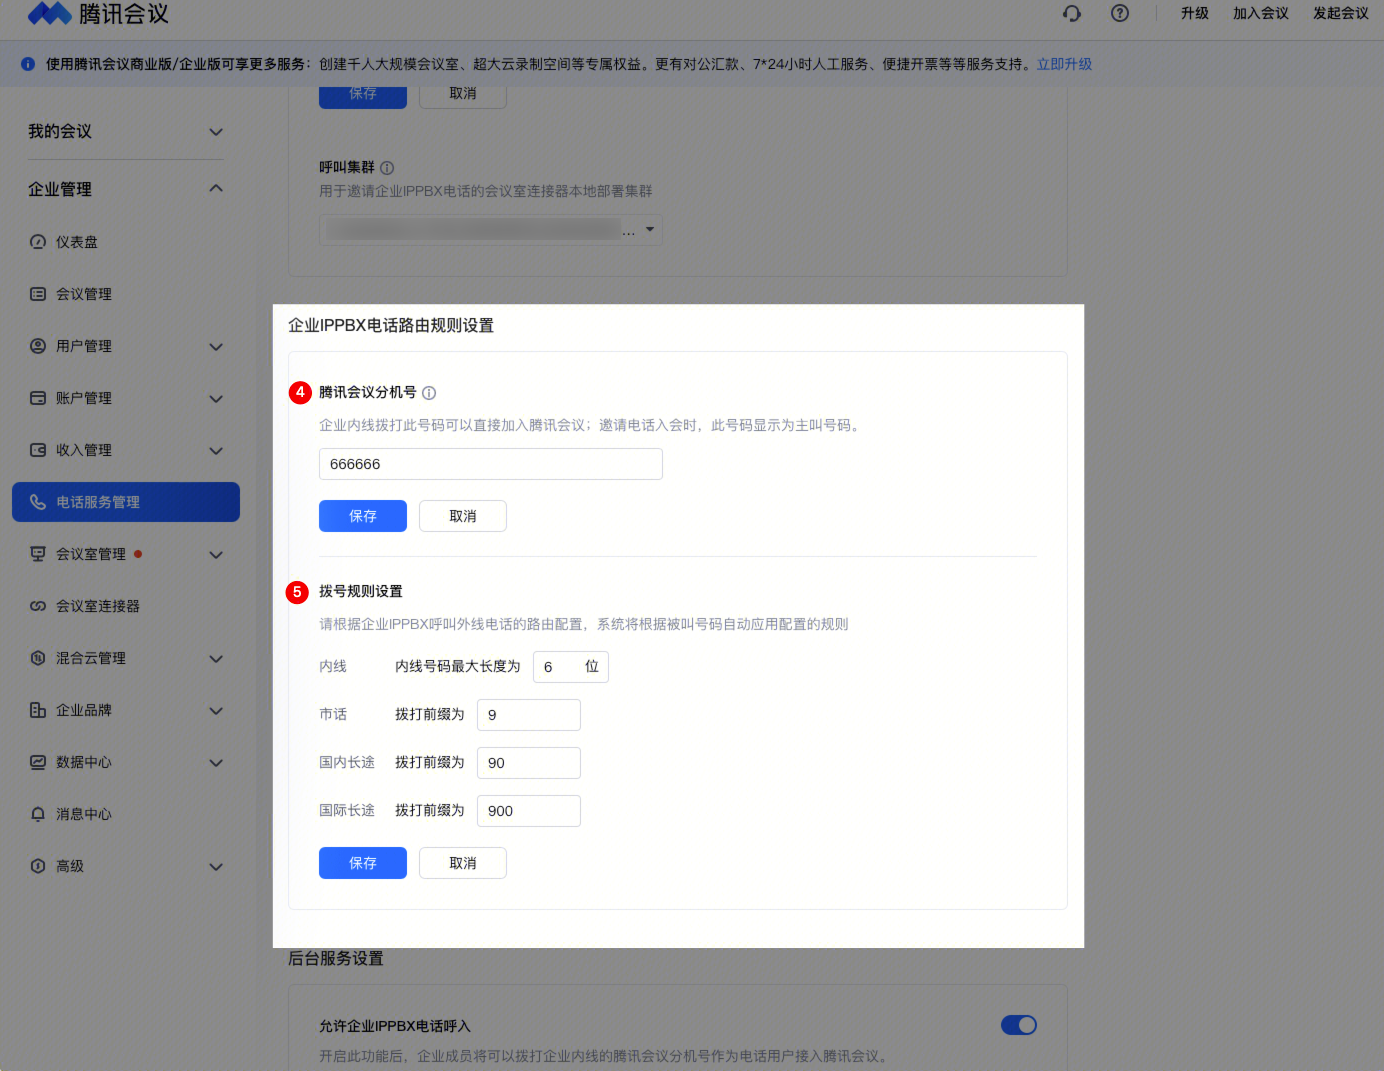1384x1071 pixels.
Task: Expand 我的会议 section
Action: coord(216,132)
